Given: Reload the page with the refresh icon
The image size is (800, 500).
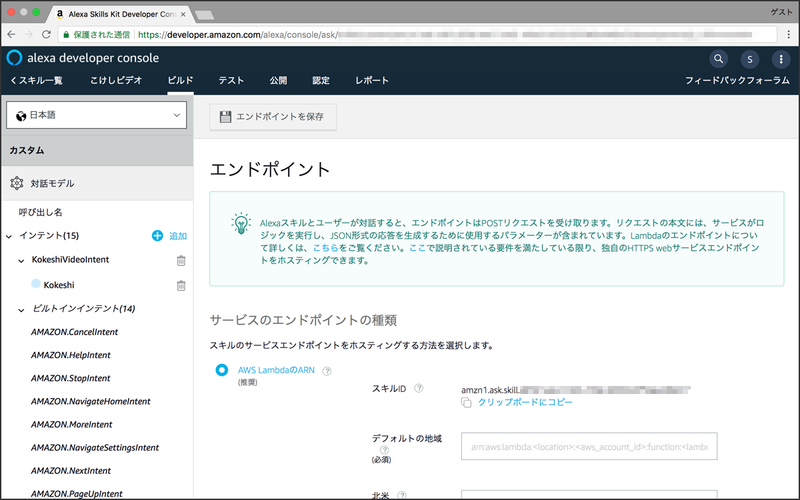Looking at the screenshot, I should [46, 34].
